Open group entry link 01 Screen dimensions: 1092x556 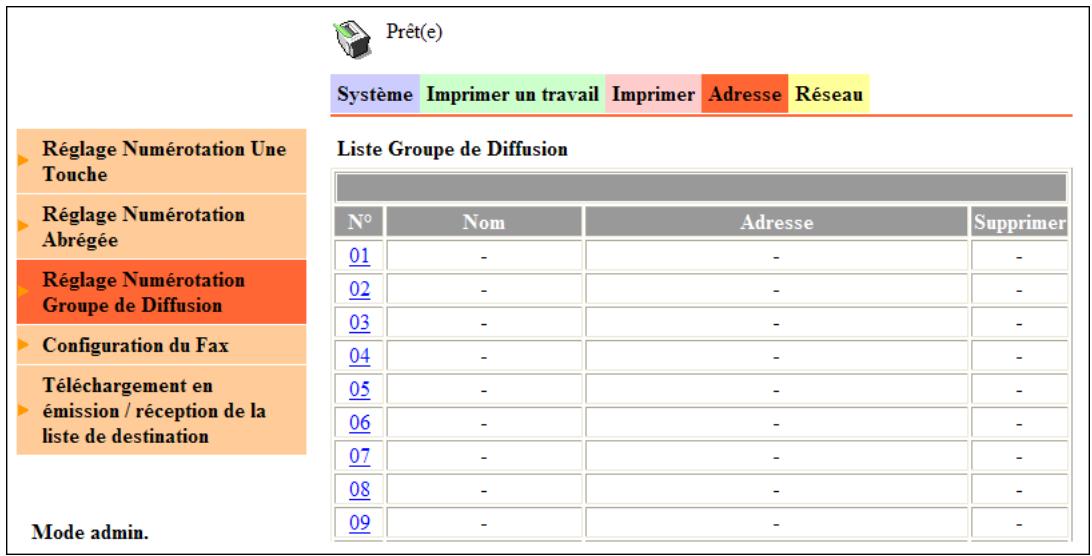(359, 256)
